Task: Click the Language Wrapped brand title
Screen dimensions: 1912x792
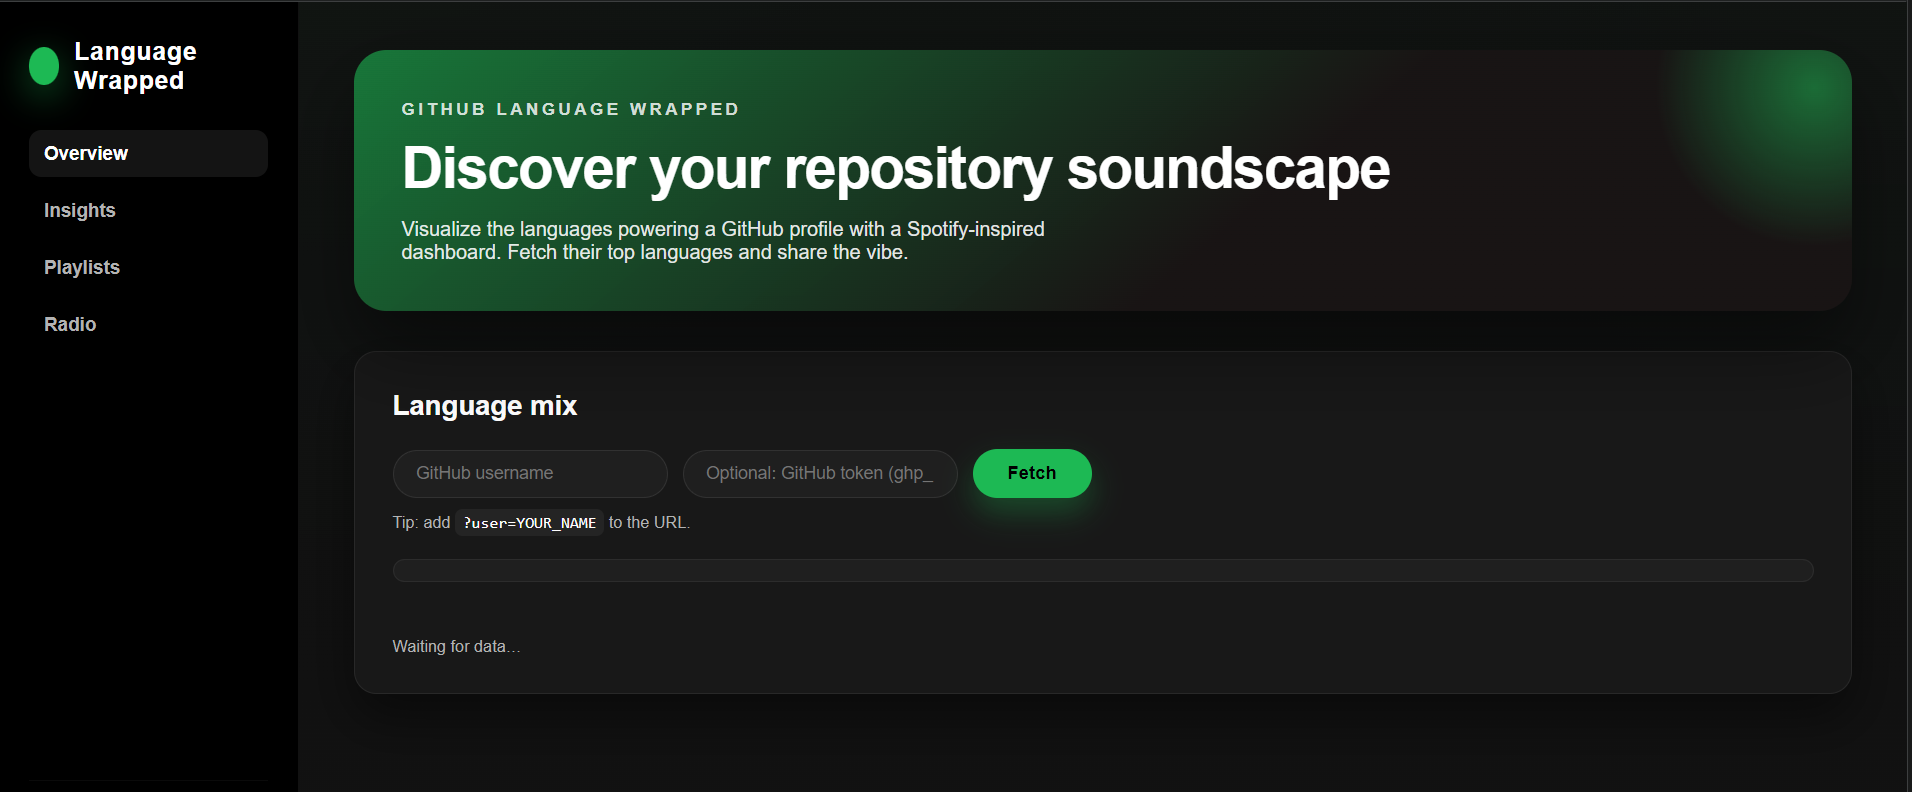Action: 135,66
